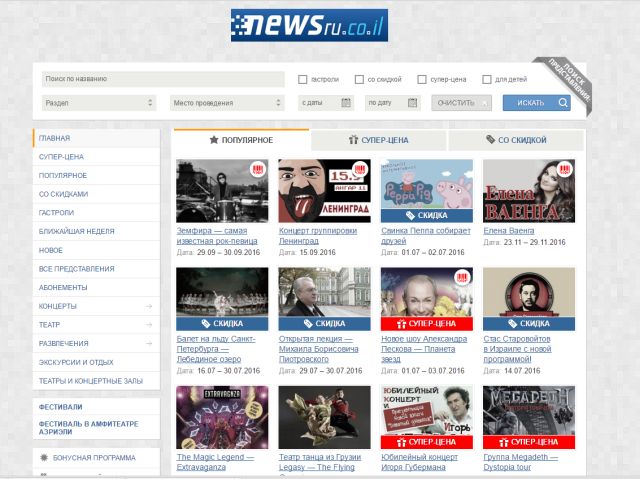The width and height of the screenshot is (640, 479).
Task: Open the 'с даты' date picker field
Action: tap(326, 103)
